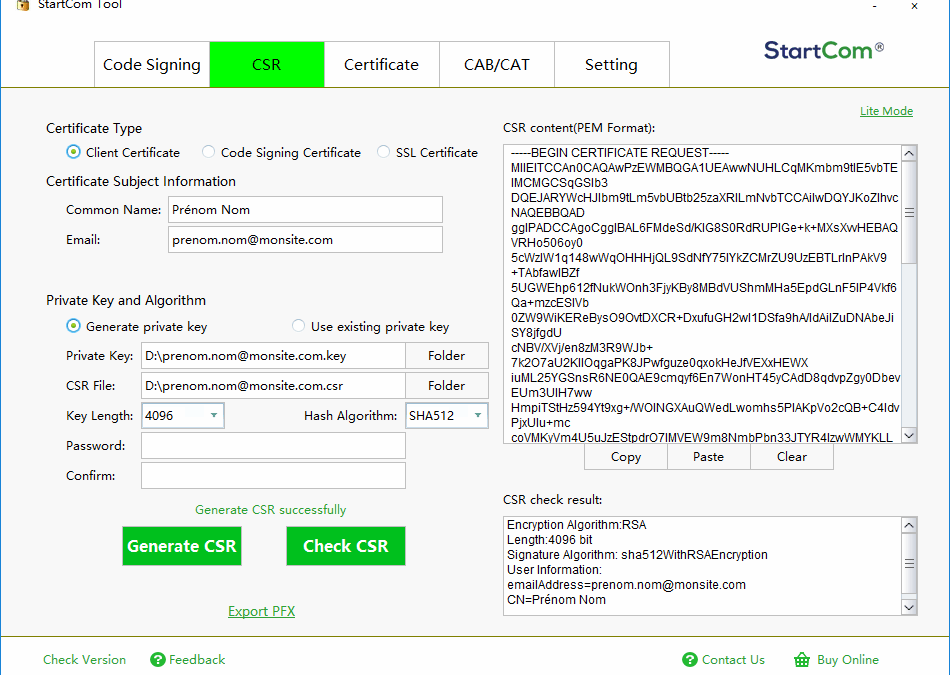Screen dimensions: 950x675
Task: Click the Generate CSR button
Action: click(182, 546)
